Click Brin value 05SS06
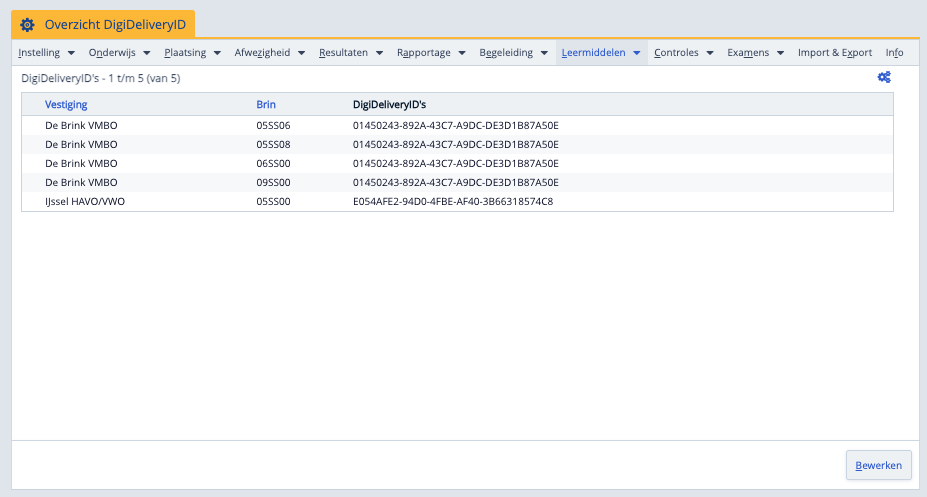Screen dimensions: 927x497 pos(273,125)
